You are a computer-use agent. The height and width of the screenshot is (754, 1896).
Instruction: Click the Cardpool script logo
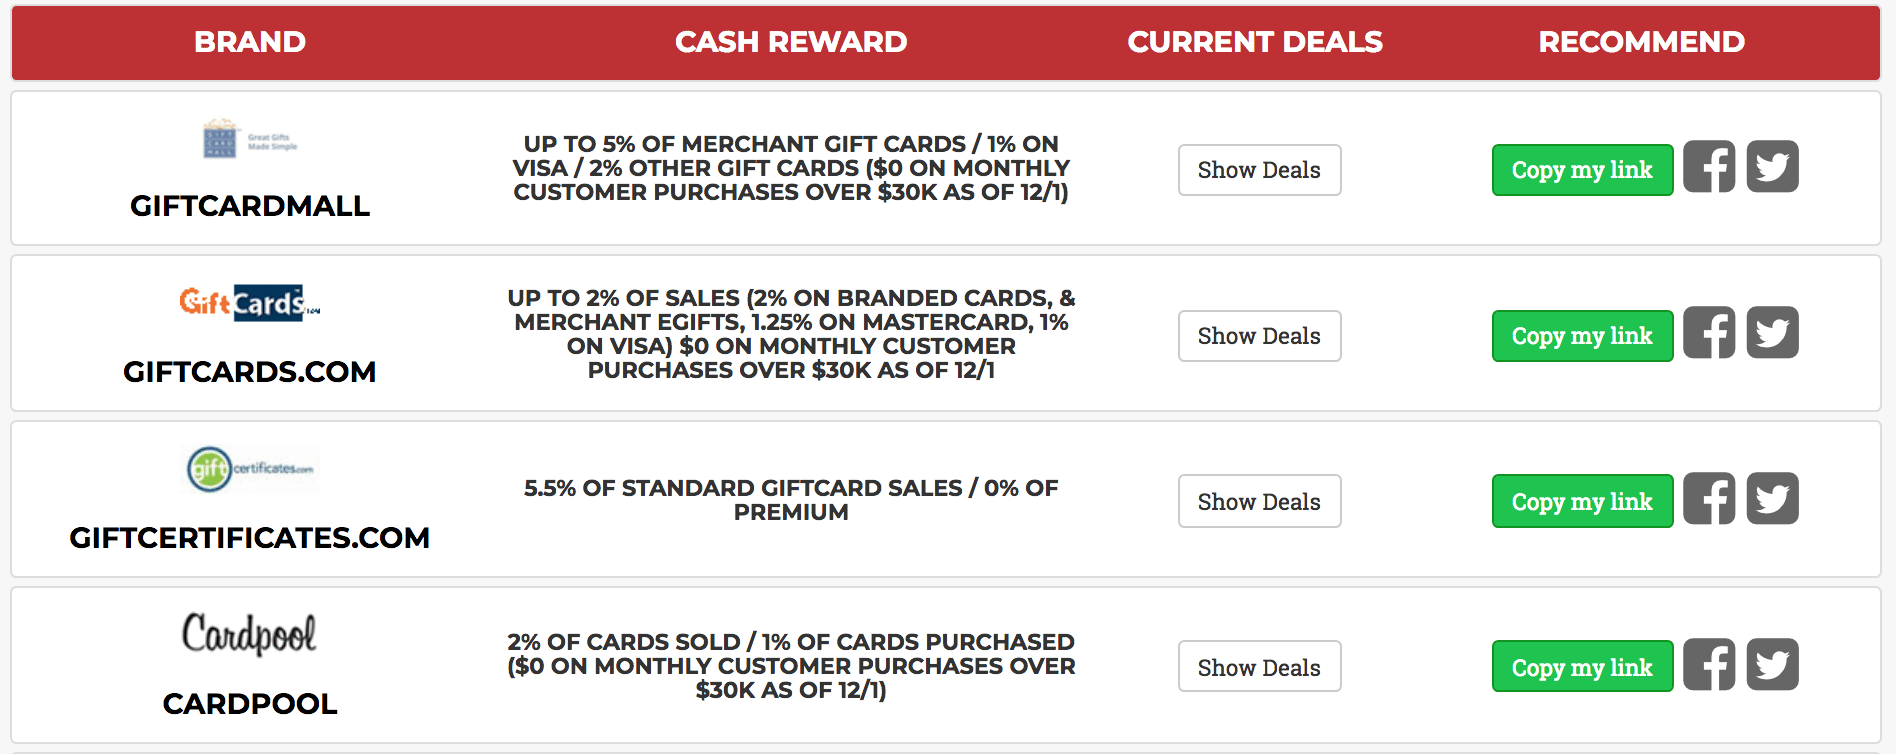pyautogui.click(x=249, y=634)
